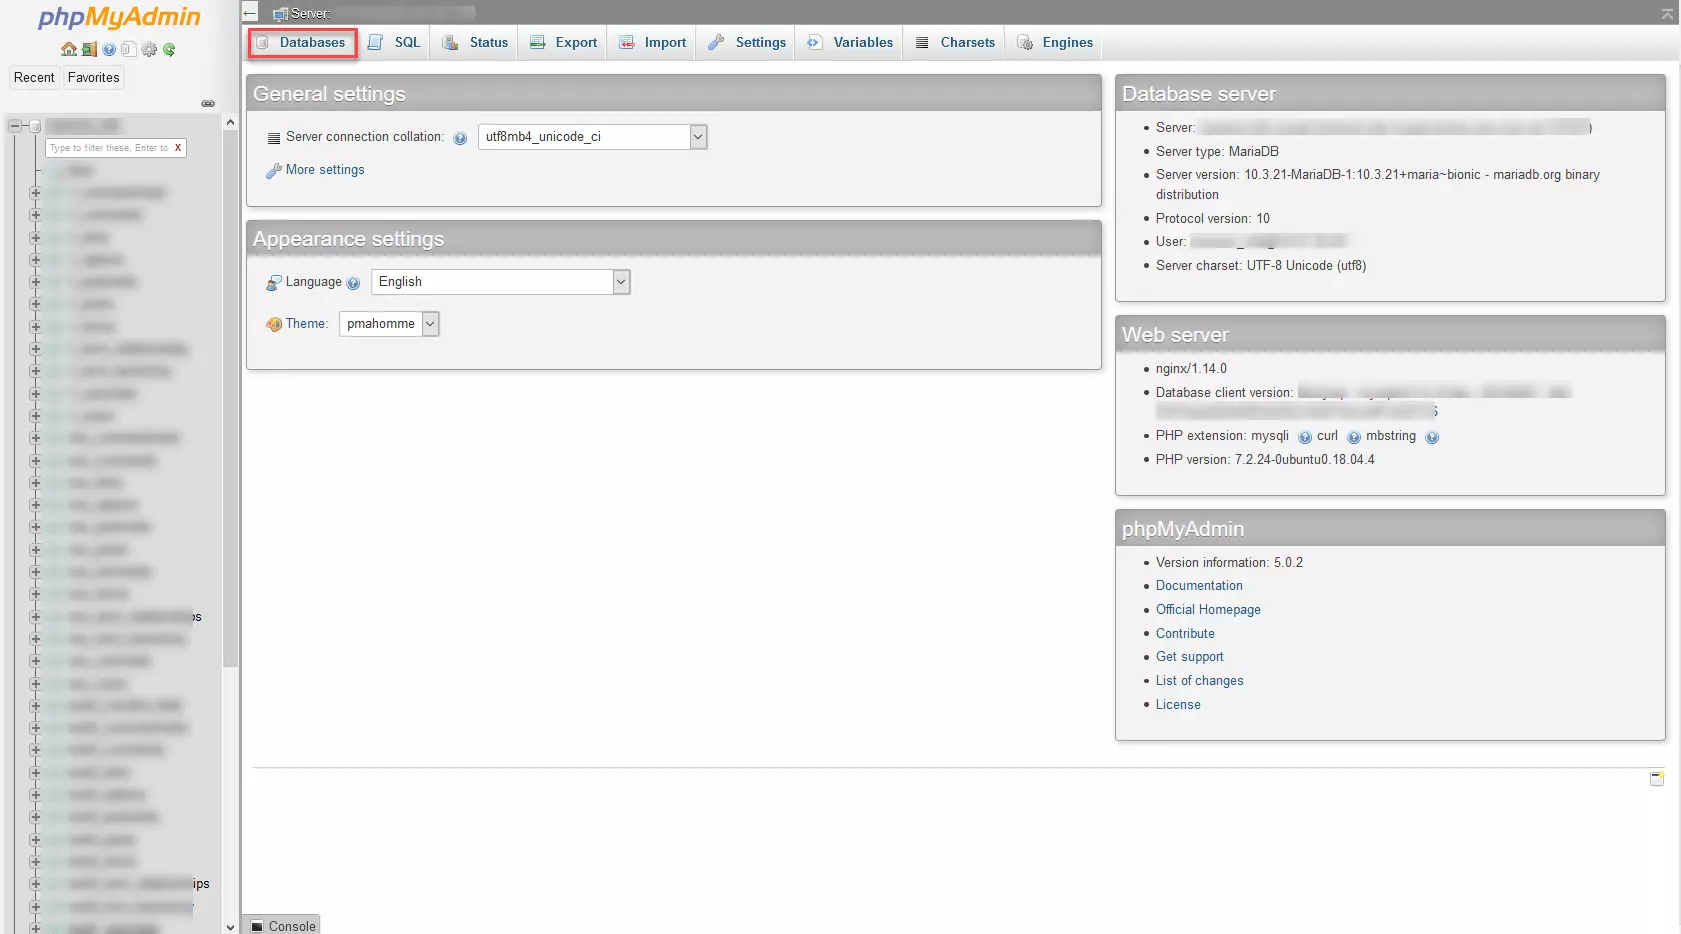Click the Theme palette icon
Viewport: 1681px width, 934px height.
[274, 324]
